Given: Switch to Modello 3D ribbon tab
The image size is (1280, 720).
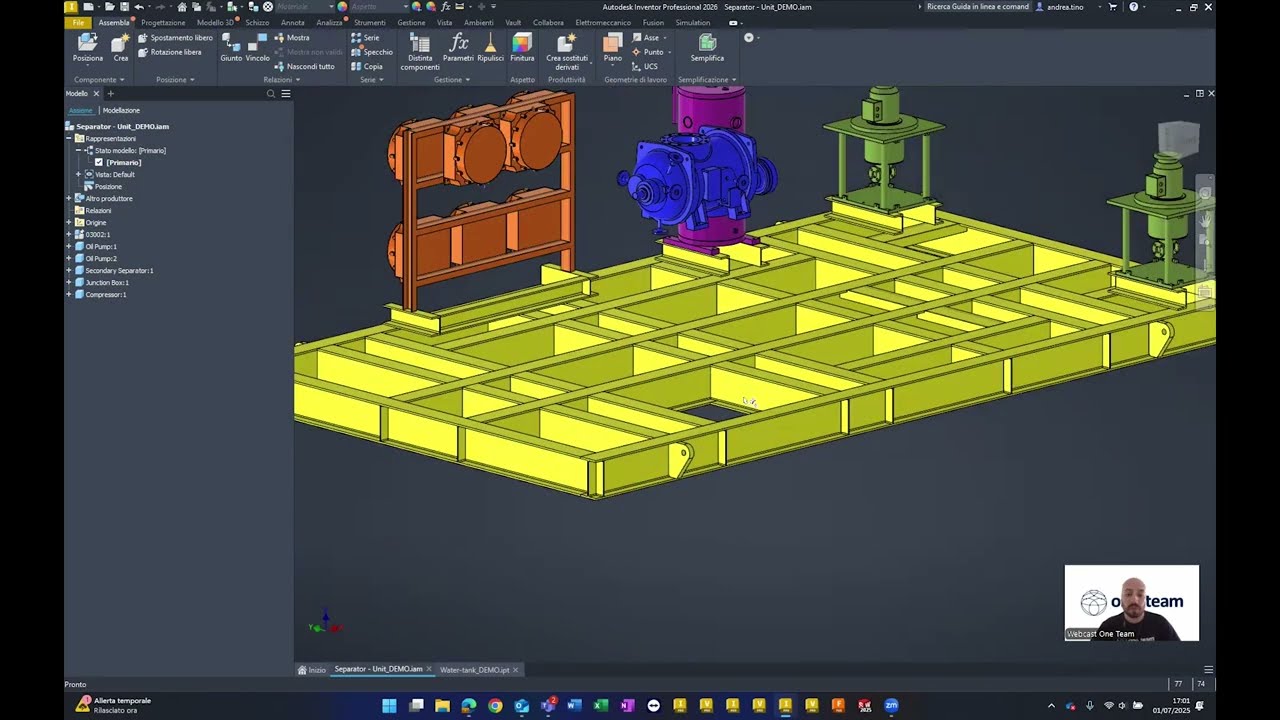Looking at the screenshot, I should [x=215, y=22].
